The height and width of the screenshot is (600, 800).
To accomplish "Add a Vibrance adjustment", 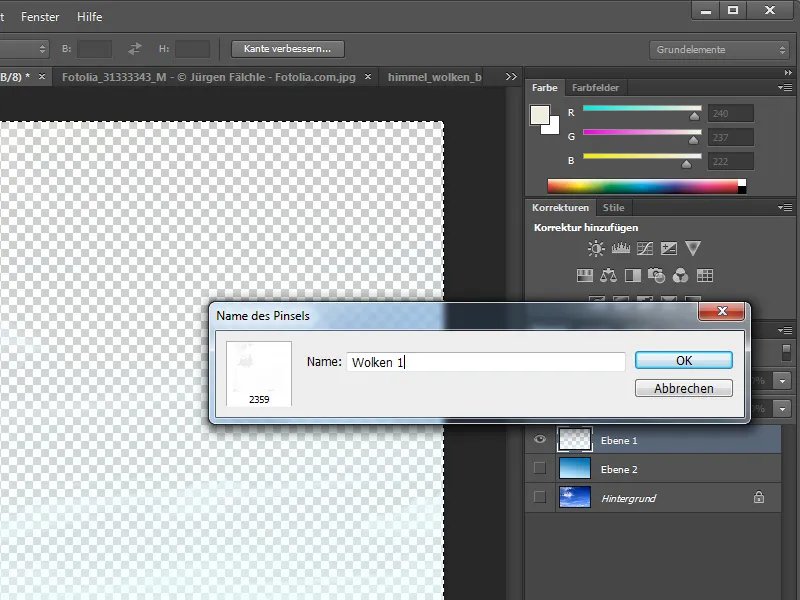I will [x=693, y=248].
